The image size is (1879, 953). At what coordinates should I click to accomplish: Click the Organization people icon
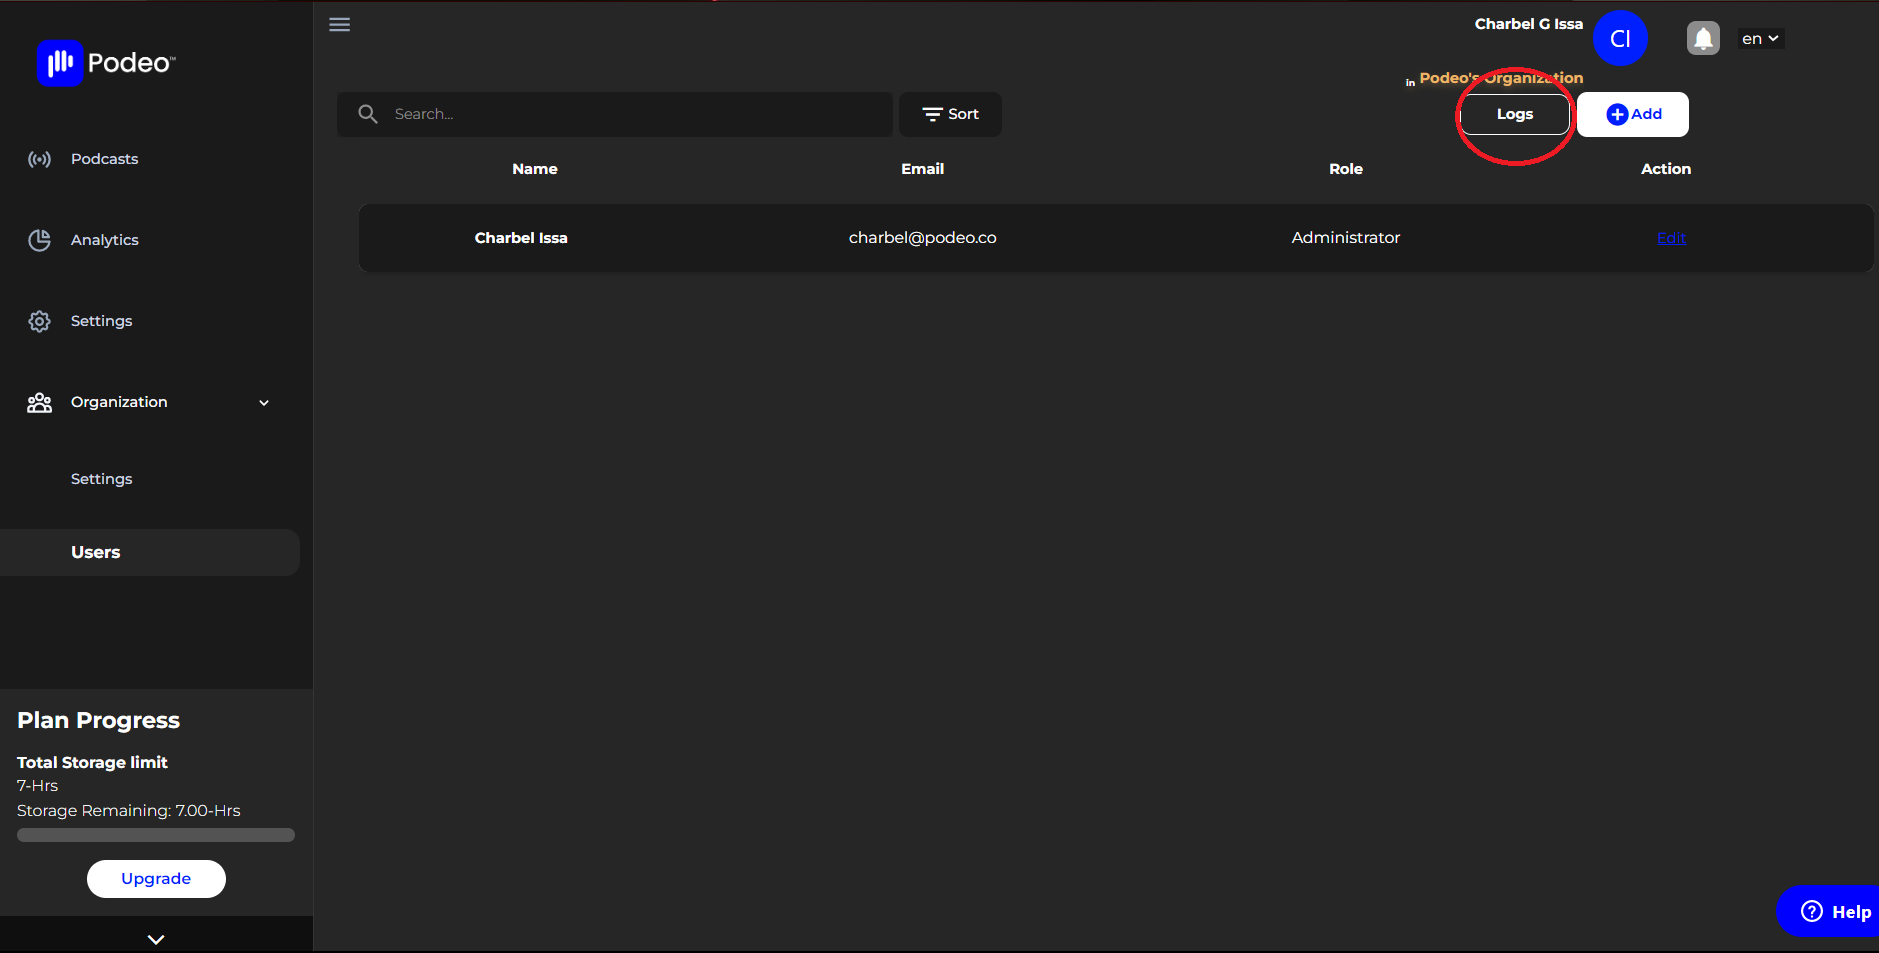39,402
